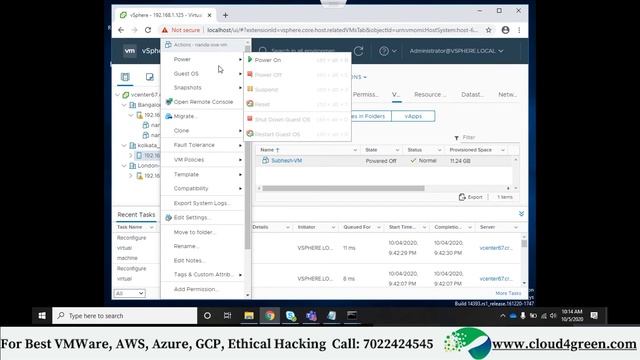Click the Type here to search box

[x=125, y=316]
